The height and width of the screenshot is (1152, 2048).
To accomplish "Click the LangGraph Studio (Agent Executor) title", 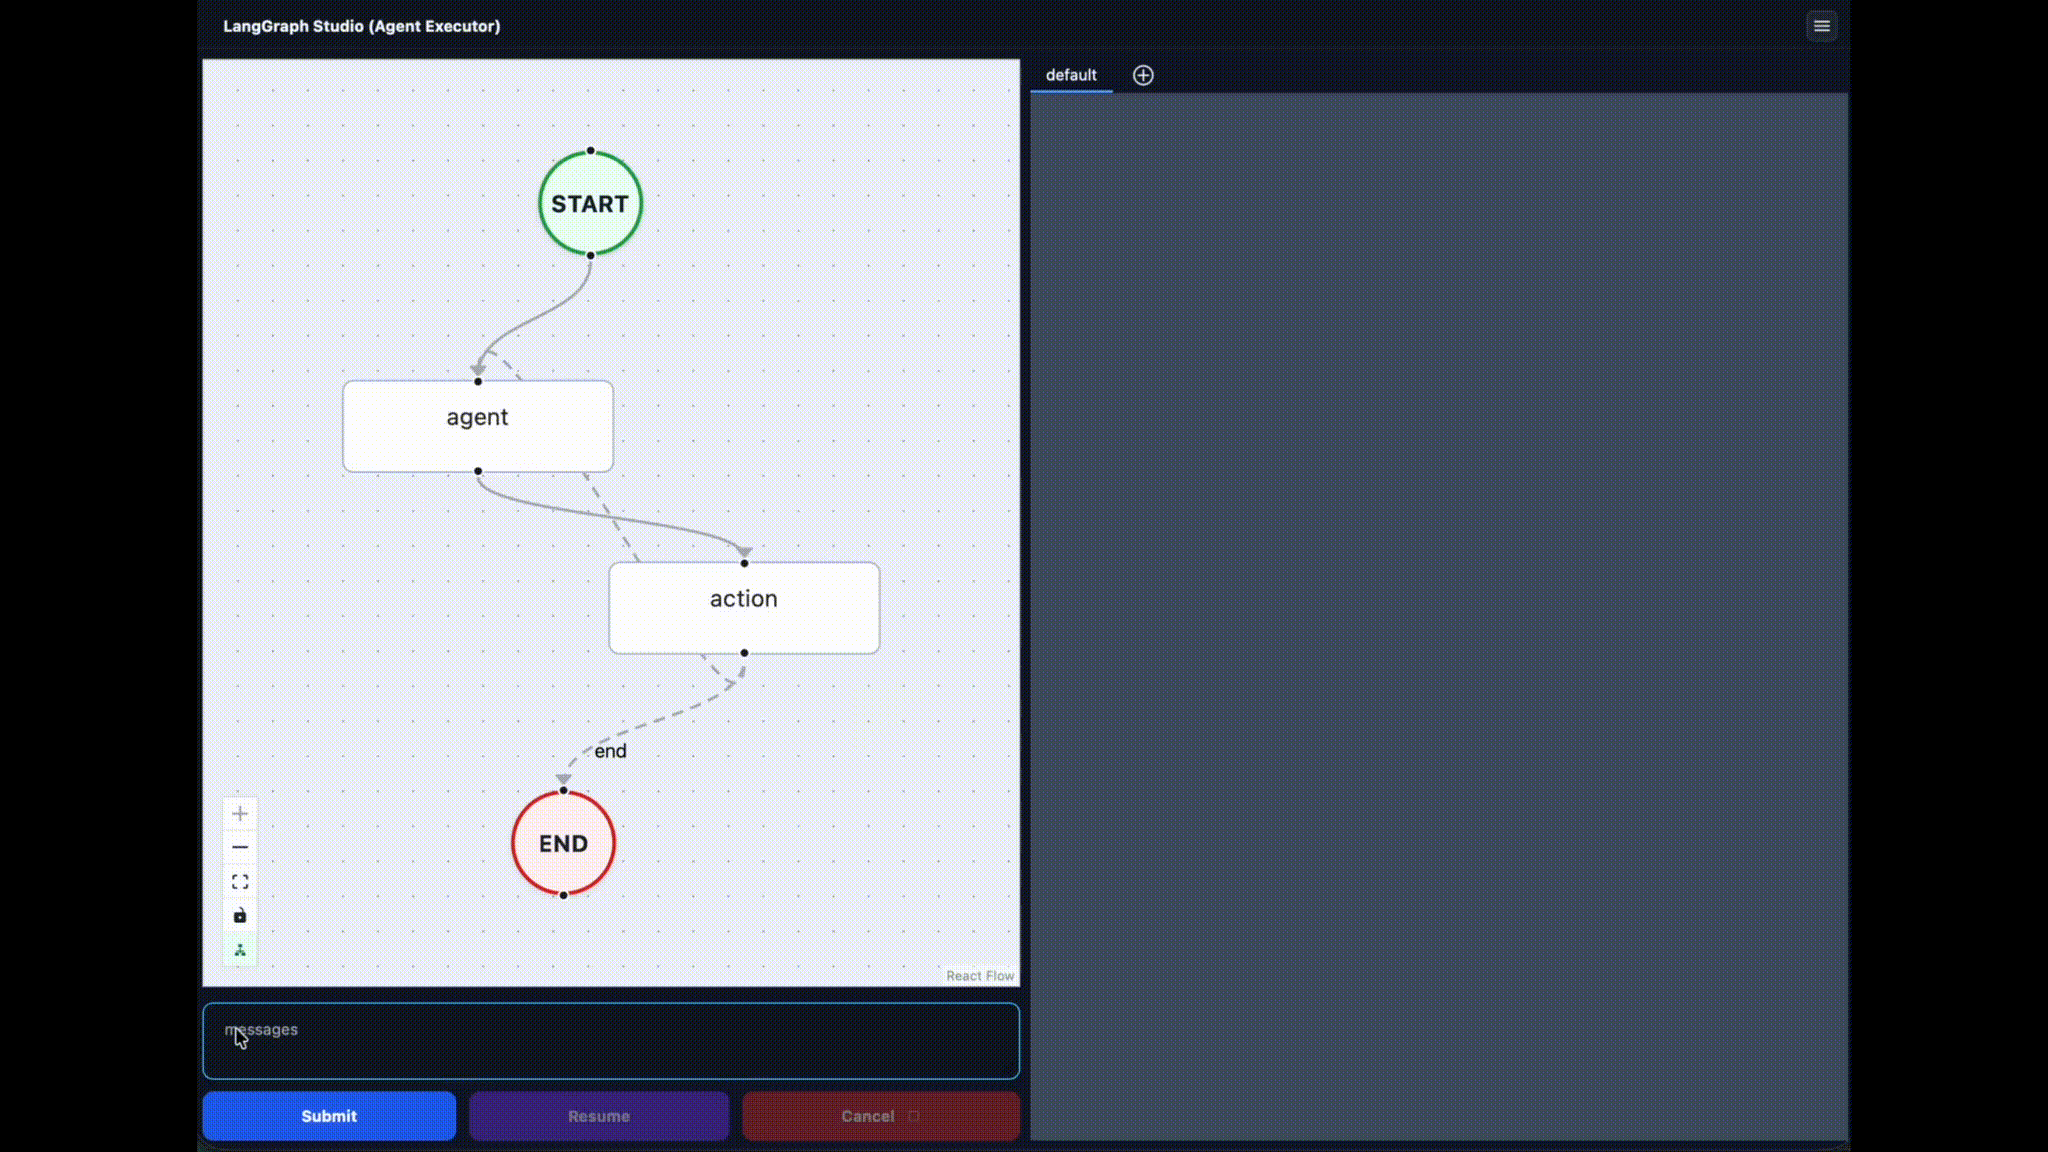I will coord(362,26).
